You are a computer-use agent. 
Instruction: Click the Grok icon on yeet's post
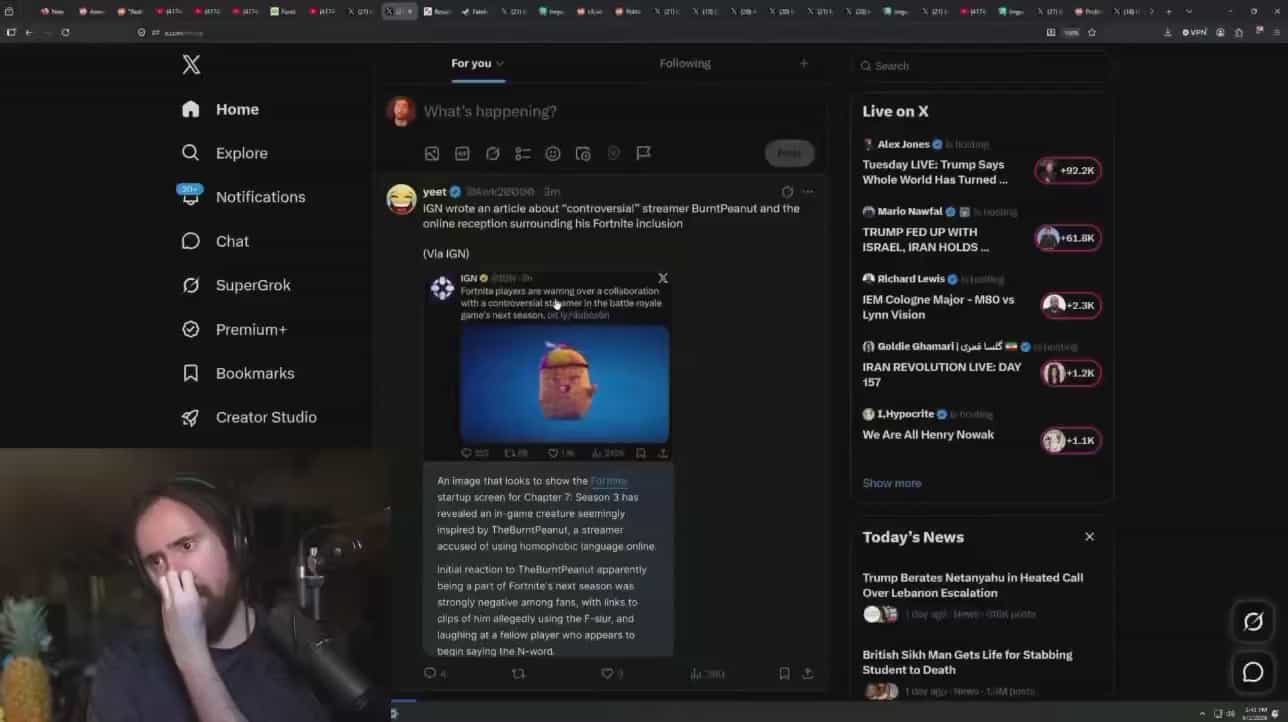787,192
